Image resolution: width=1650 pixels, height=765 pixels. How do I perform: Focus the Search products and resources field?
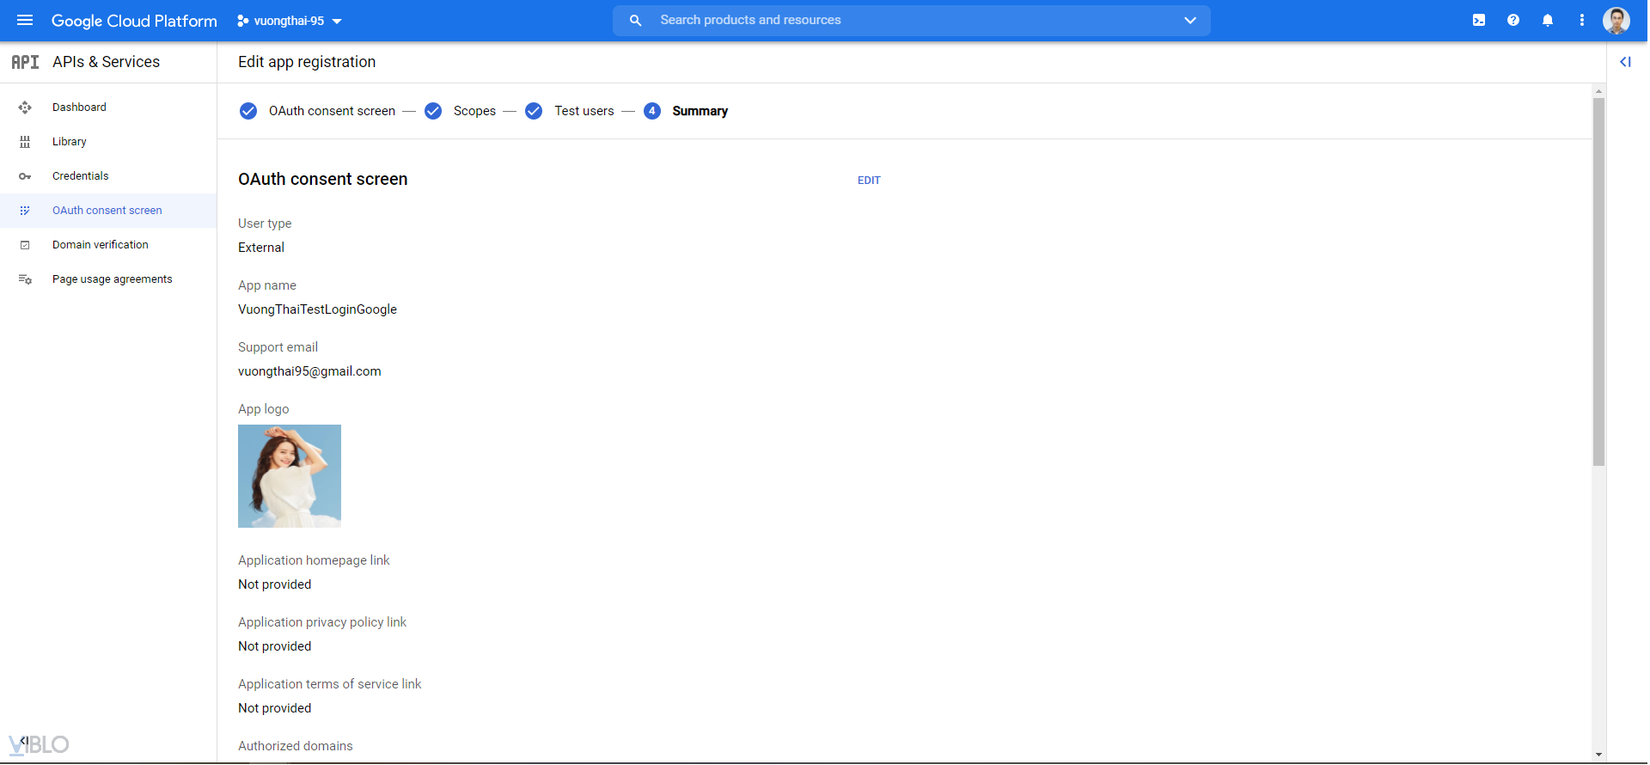(911, 20)
